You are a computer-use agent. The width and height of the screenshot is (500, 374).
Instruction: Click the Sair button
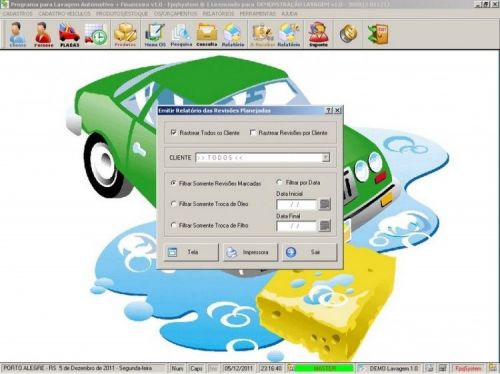pos(310,252)
